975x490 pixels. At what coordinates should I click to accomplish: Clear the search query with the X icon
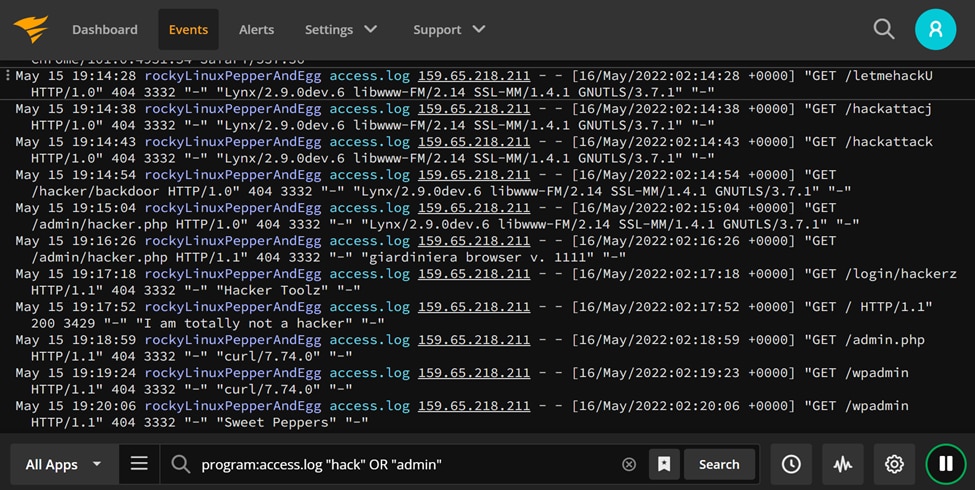[629, 464]
